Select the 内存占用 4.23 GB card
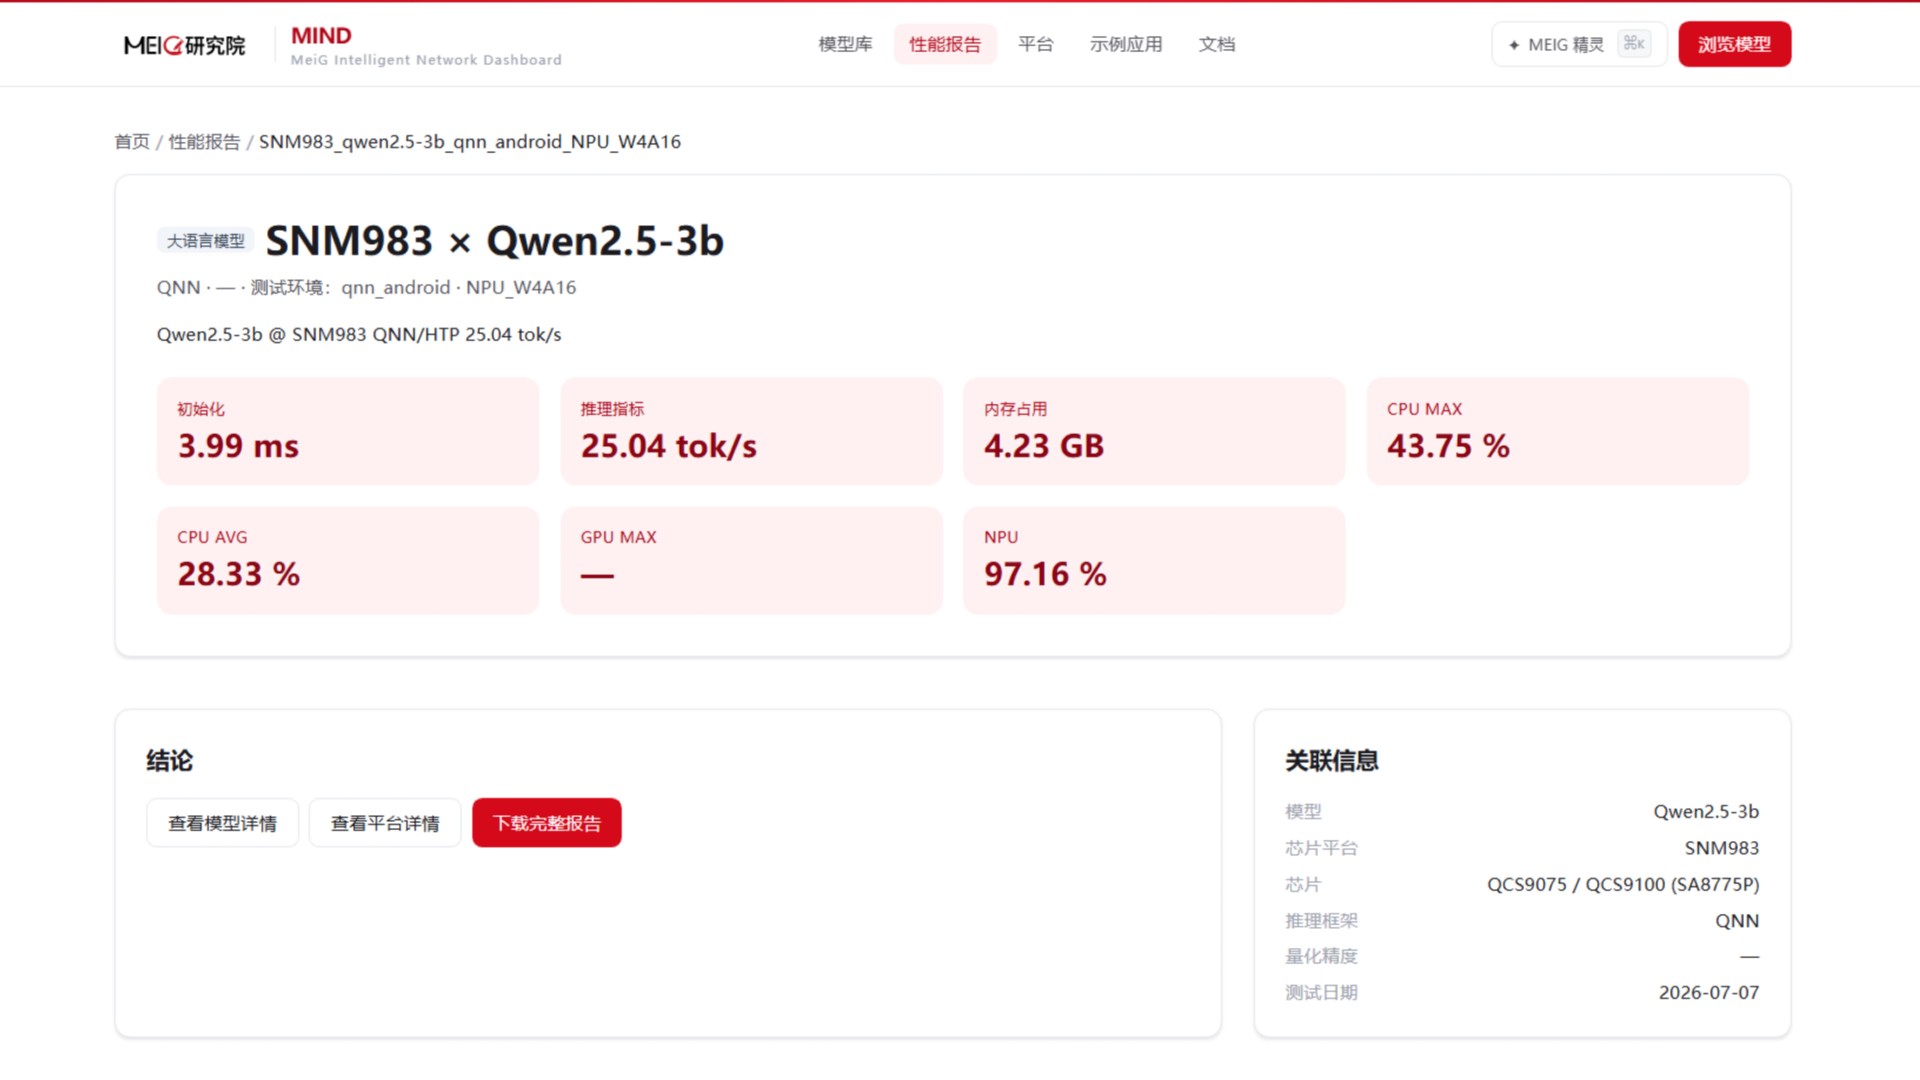The height and width of the screenshot is (1080, 1920). tap(1154, 431)
